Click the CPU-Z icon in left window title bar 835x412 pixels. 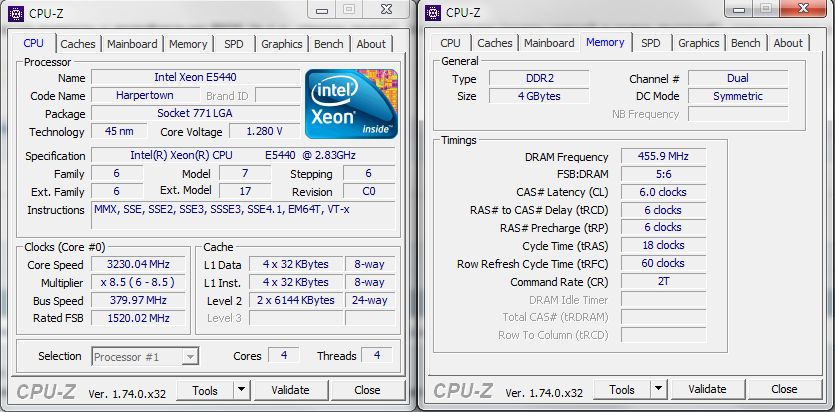(x=17, y=13)
